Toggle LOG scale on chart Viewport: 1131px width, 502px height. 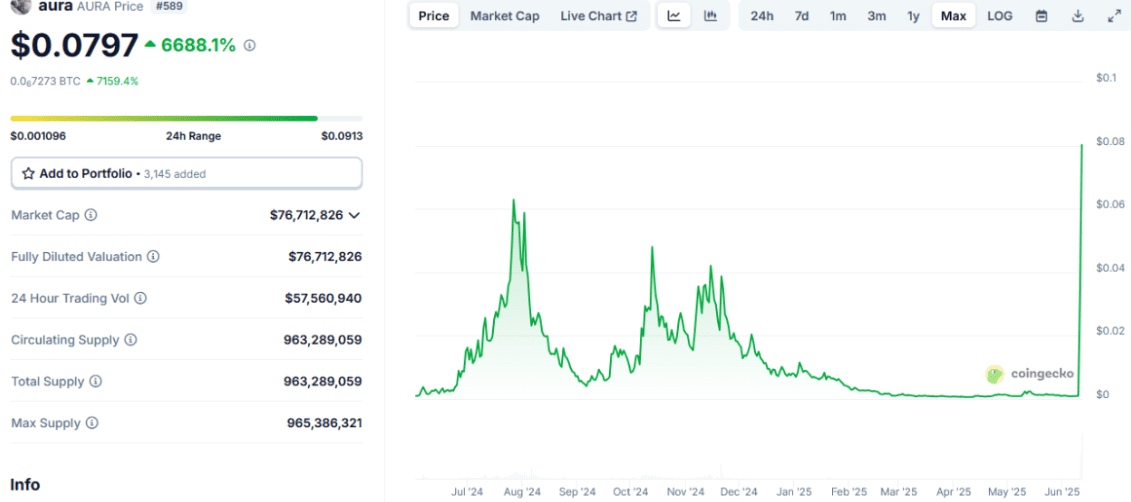pyautogui.click(x=1000, y=16)
